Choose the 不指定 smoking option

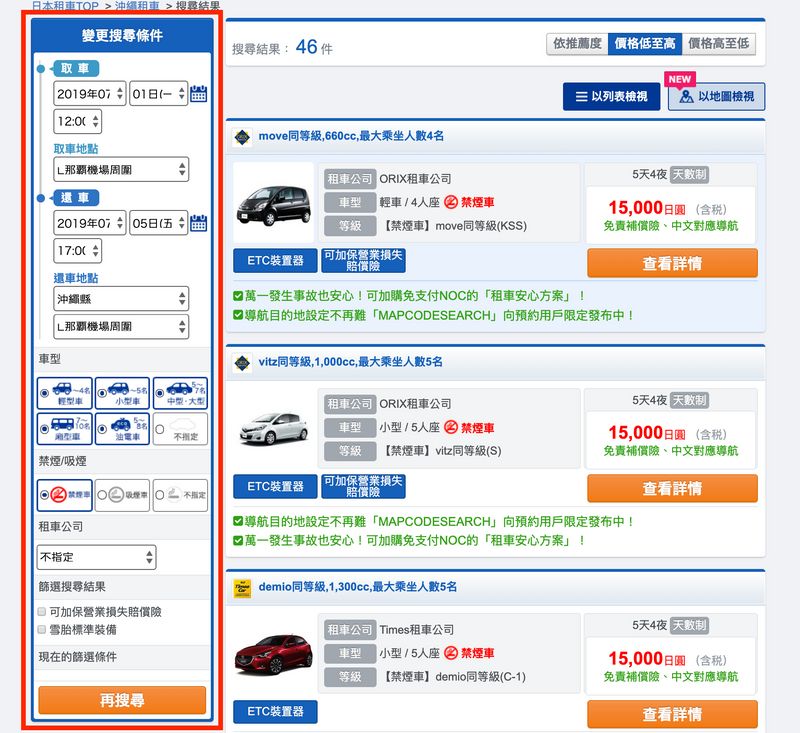point(181,495)
